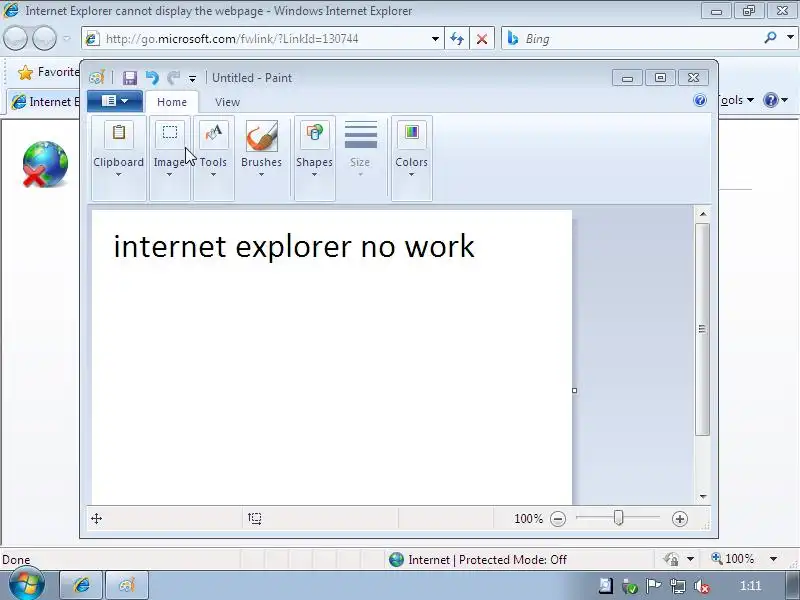Screen dimensions: 800x600
Task: Expand the Tools group in the ribbon
Action: [x=213, y=158]
